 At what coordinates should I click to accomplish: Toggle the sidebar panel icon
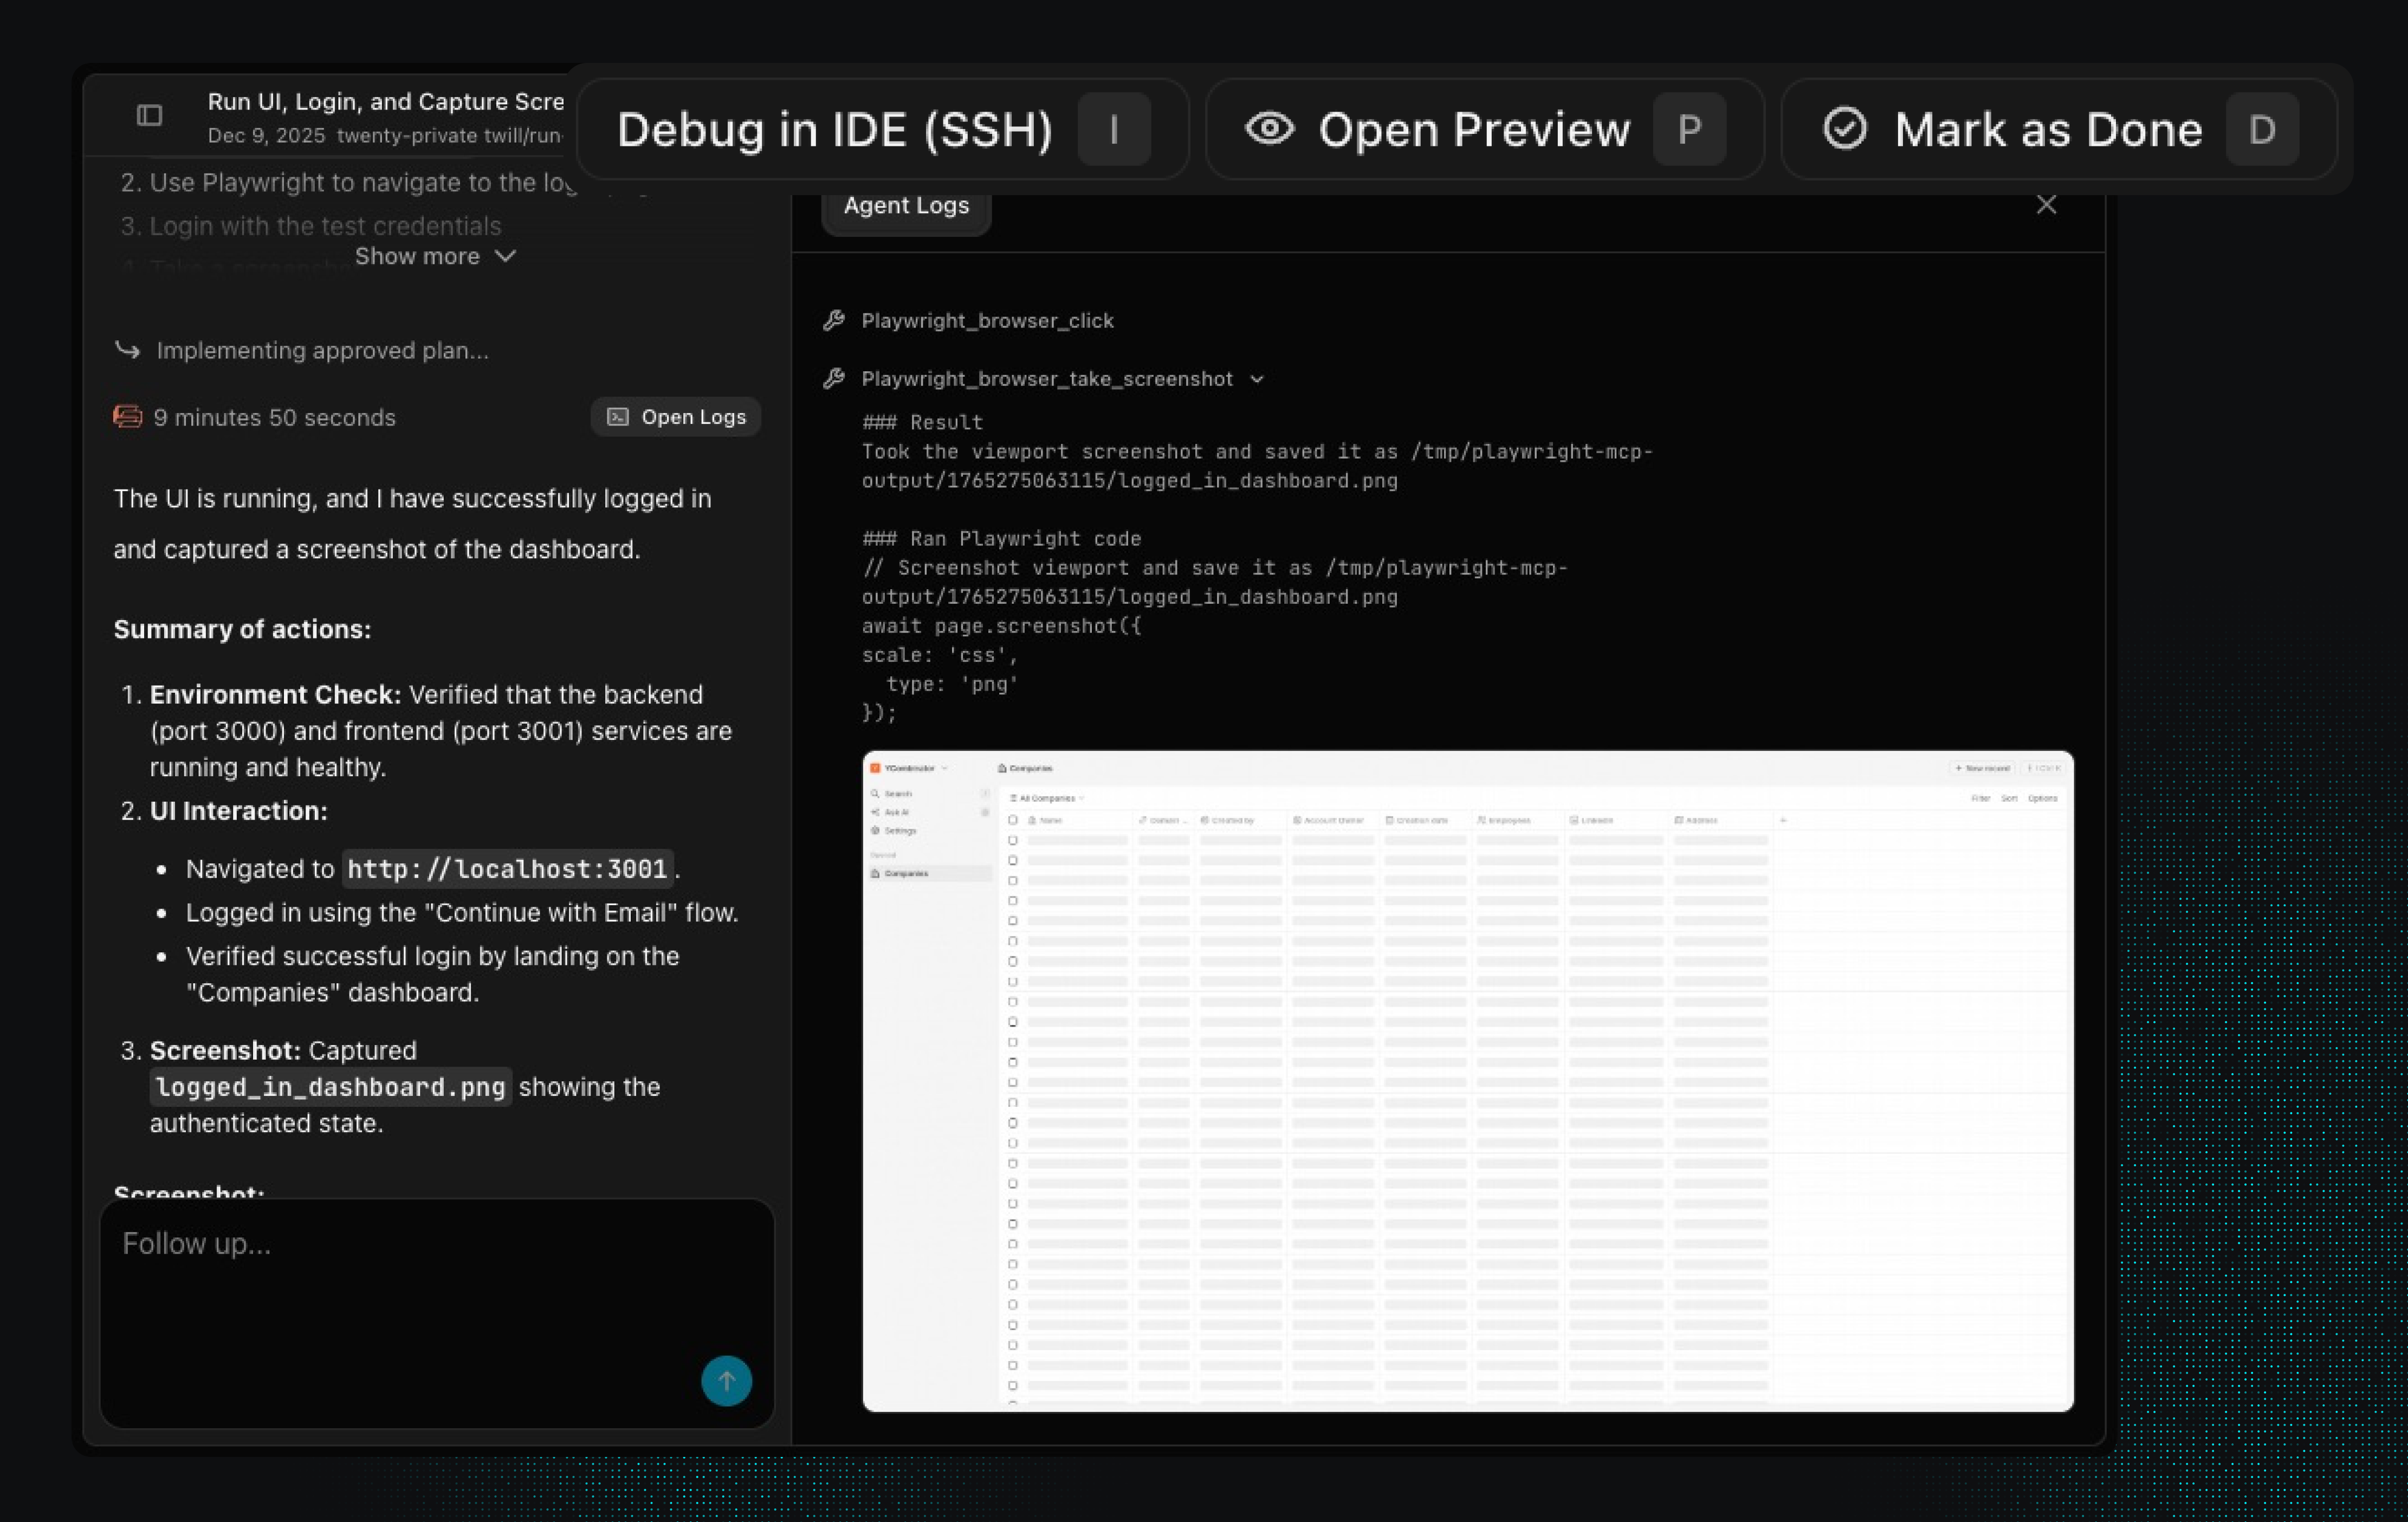point(149,116)
